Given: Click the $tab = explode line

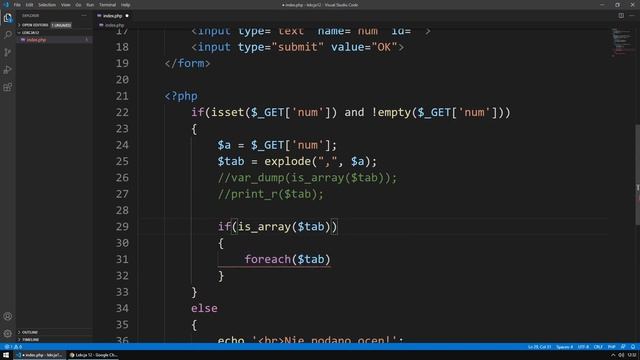Looking at the screenshot, I should pos(297,161).
